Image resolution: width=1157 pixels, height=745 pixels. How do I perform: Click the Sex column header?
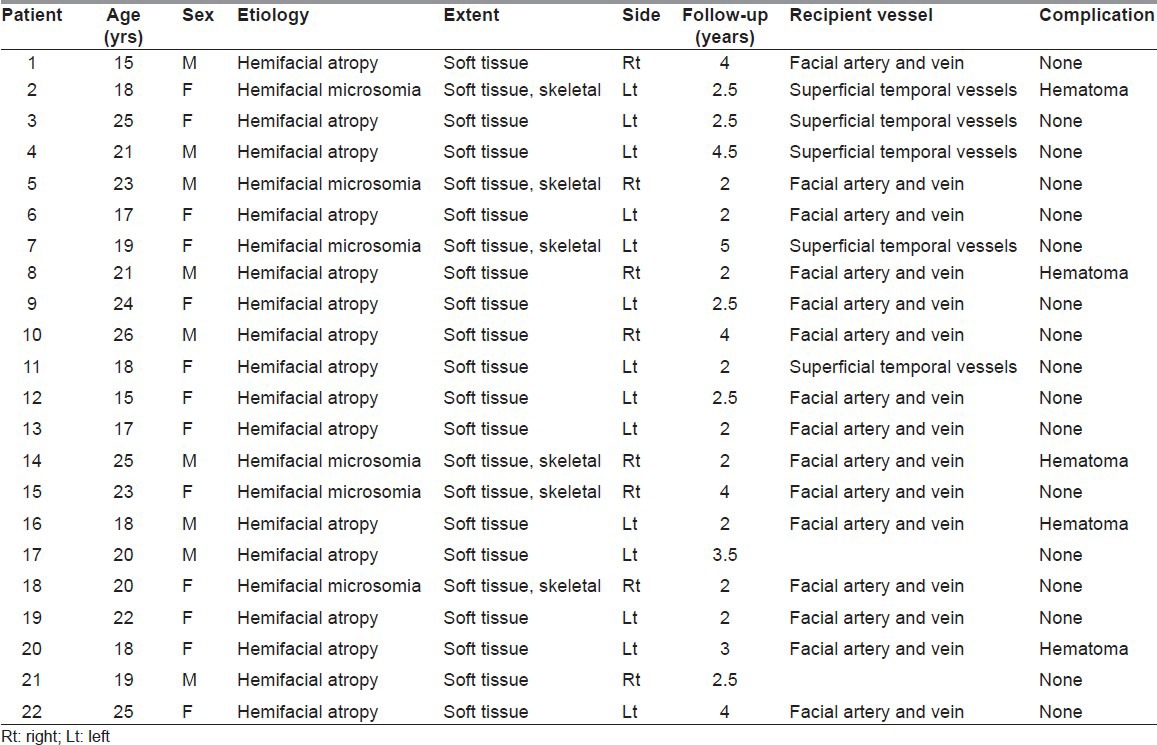(197, 16)
